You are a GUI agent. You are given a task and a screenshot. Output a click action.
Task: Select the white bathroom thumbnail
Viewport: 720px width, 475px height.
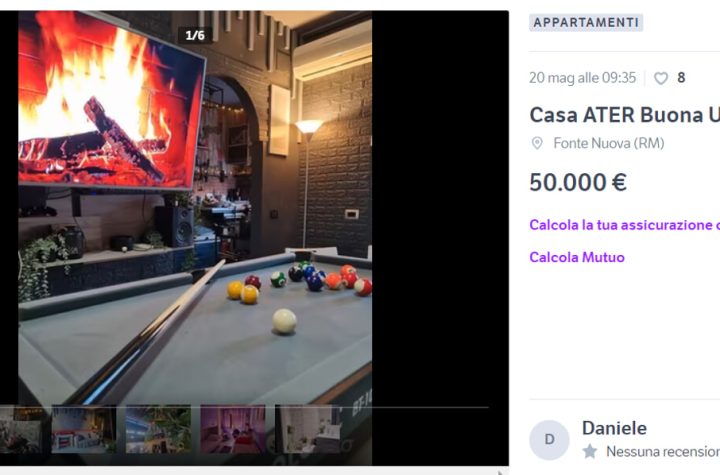pyautogui.click(x=308, y=429)
